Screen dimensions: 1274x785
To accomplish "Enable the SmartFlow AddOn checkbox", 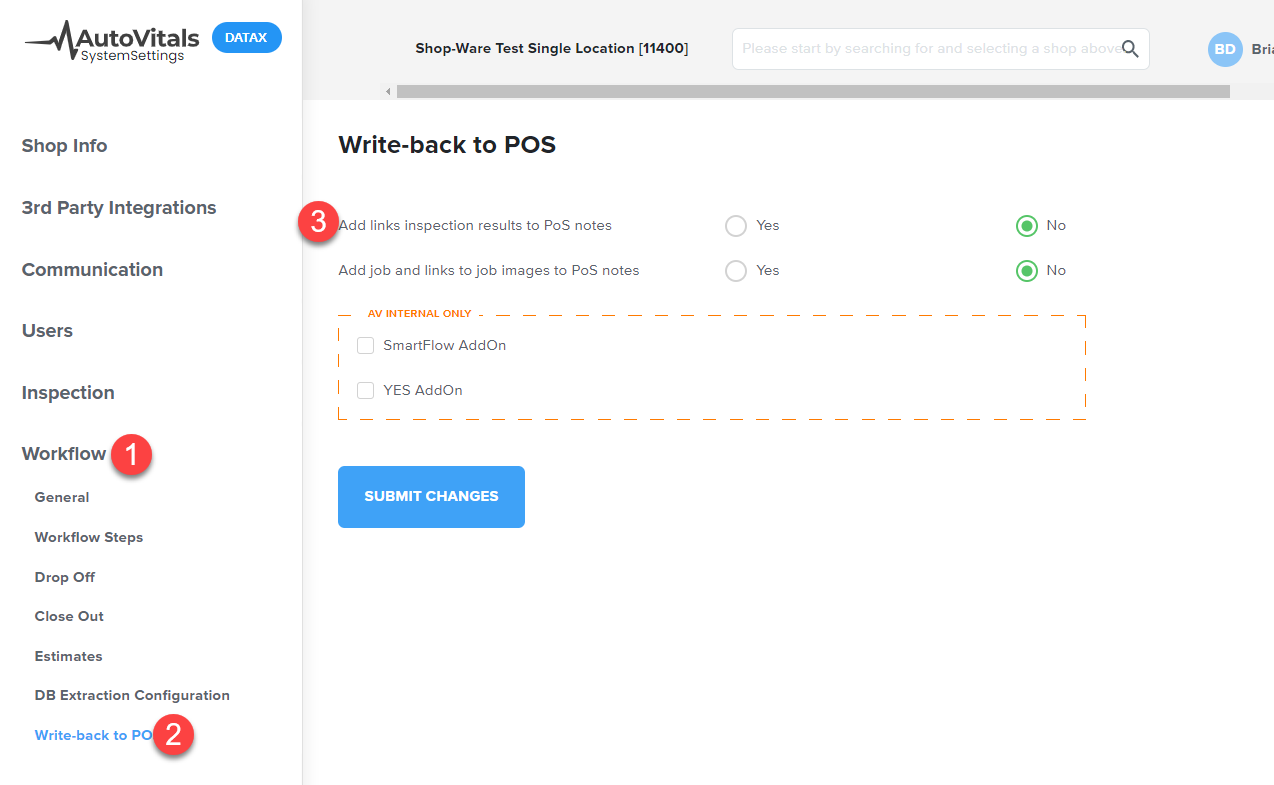I will 366,346.
